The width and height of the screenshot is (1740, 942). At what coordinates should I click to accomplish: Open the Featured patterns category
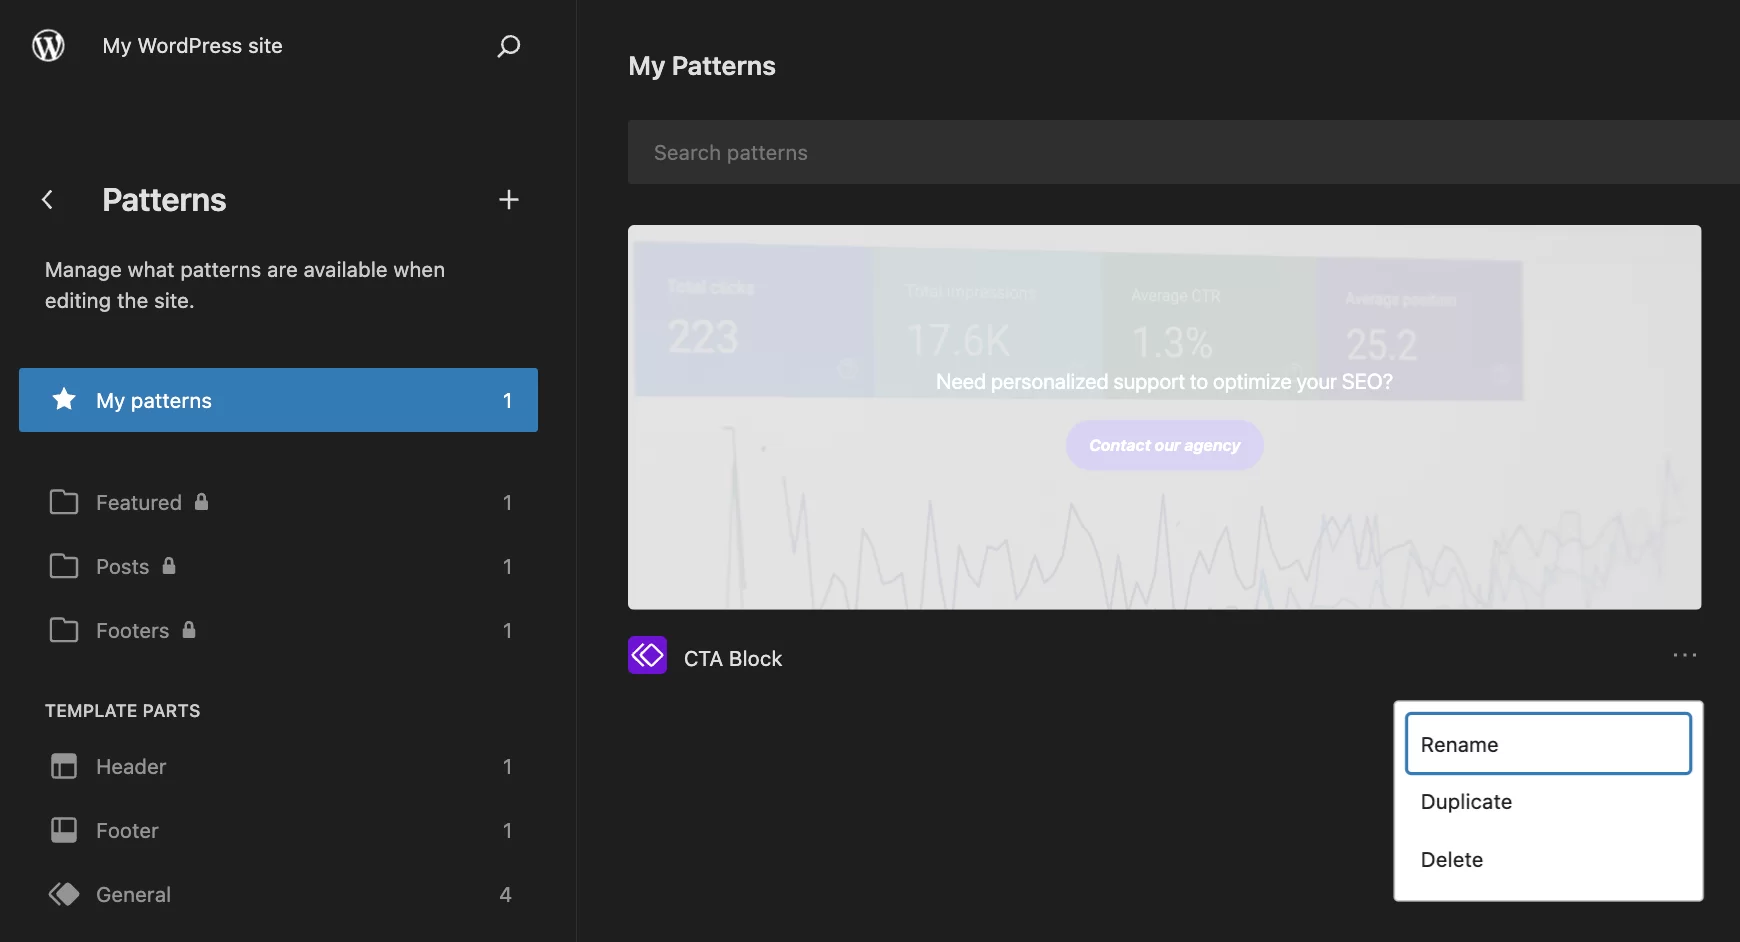[278, 502]
